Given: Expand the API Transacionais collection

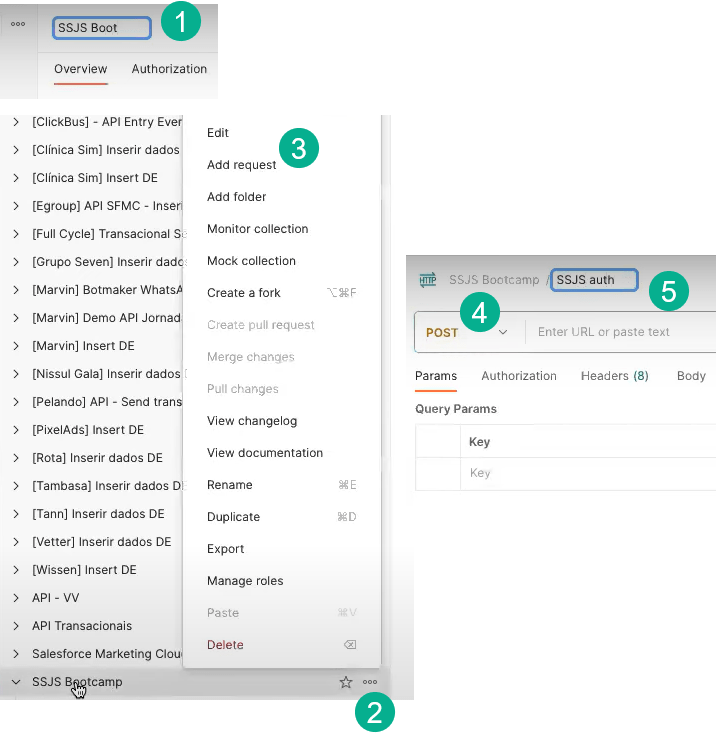Looking at the screenshot, I should tap(16, 626).
